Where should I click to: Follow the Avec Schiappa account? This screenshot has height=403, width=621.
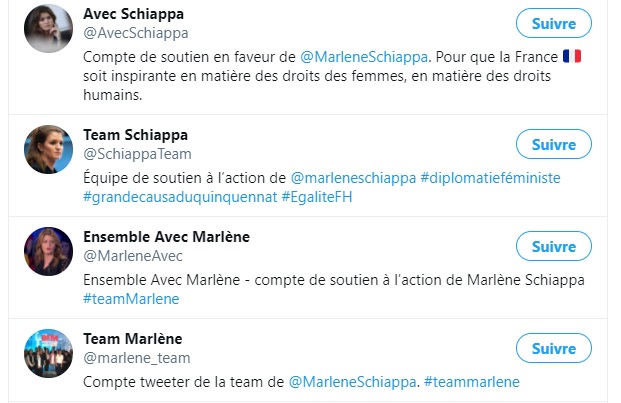pyautogui.click(x=554, y=23)
